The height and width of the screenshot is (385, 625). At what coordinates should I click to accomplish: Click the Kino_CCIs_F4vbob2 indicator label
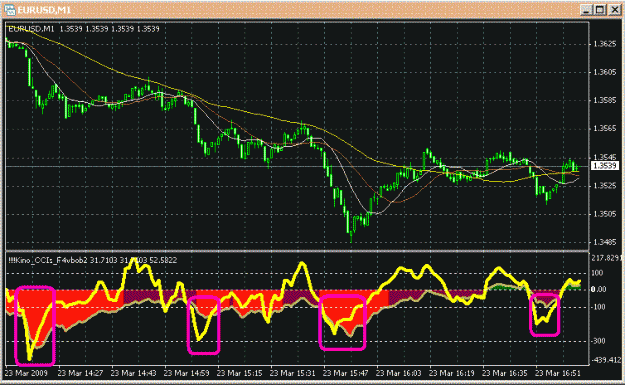[92, 260]
